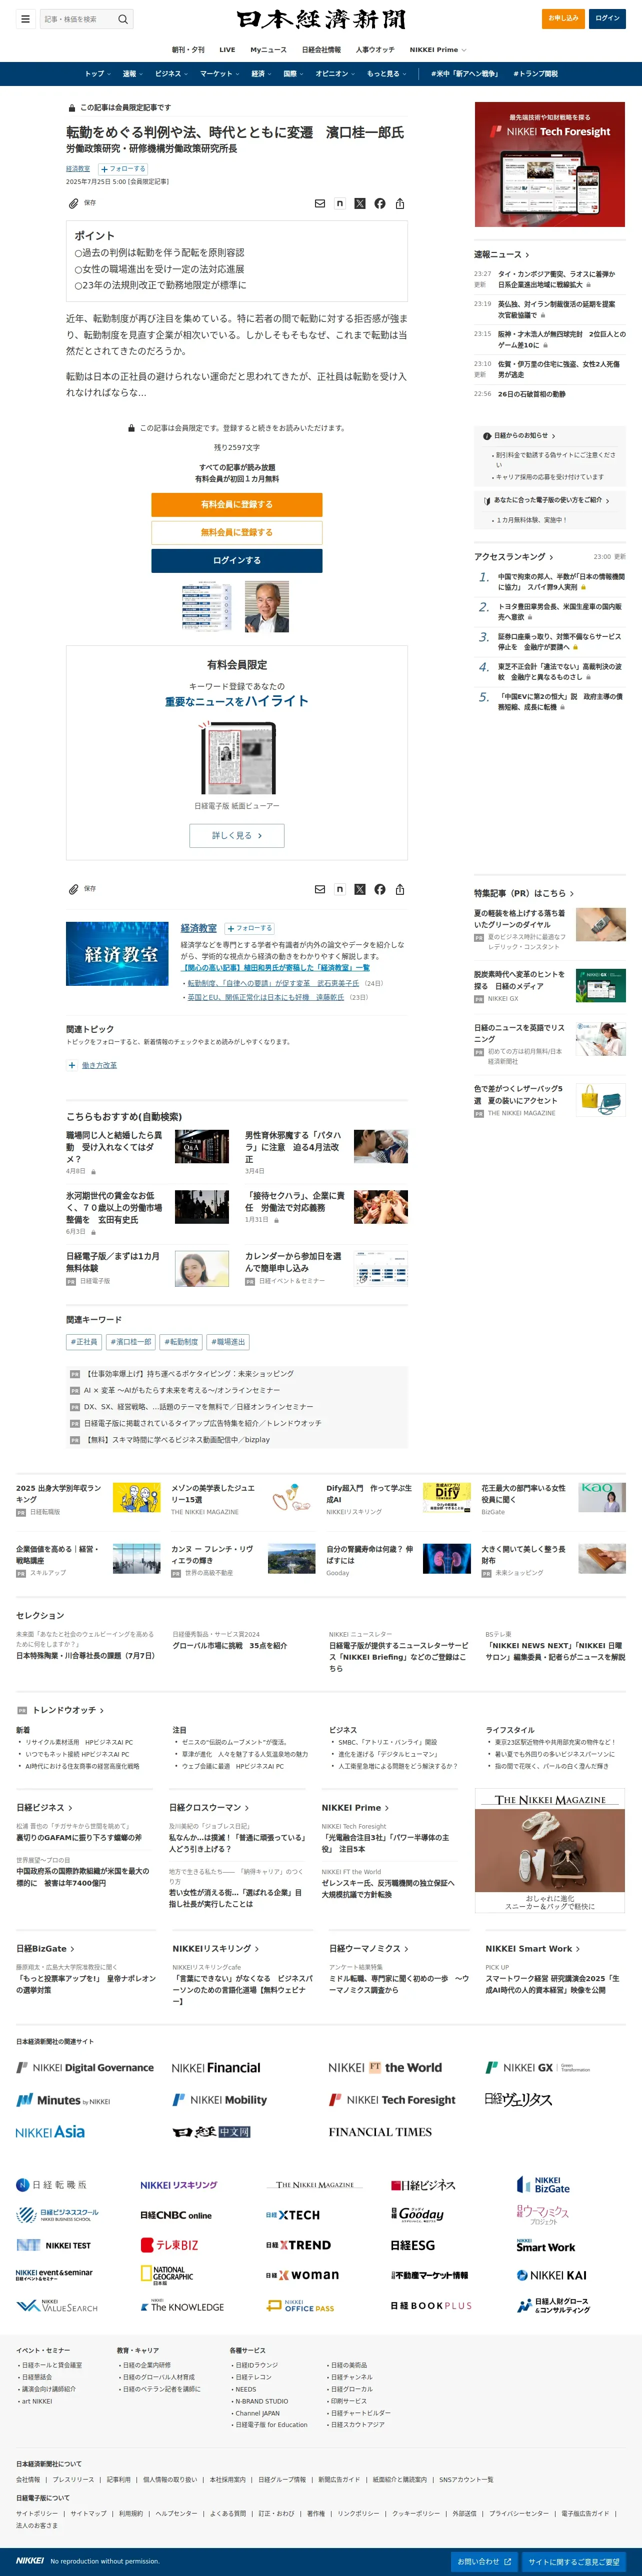Click the lower Facebook share icon
The height and width of the screenshot is (2576, 642).
[x=380, y=889]
